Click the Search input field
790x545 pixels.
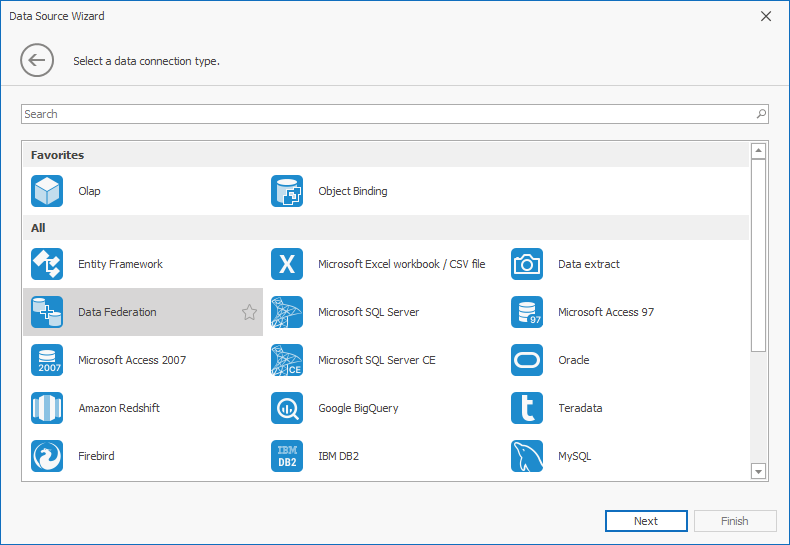pos(385,114)
